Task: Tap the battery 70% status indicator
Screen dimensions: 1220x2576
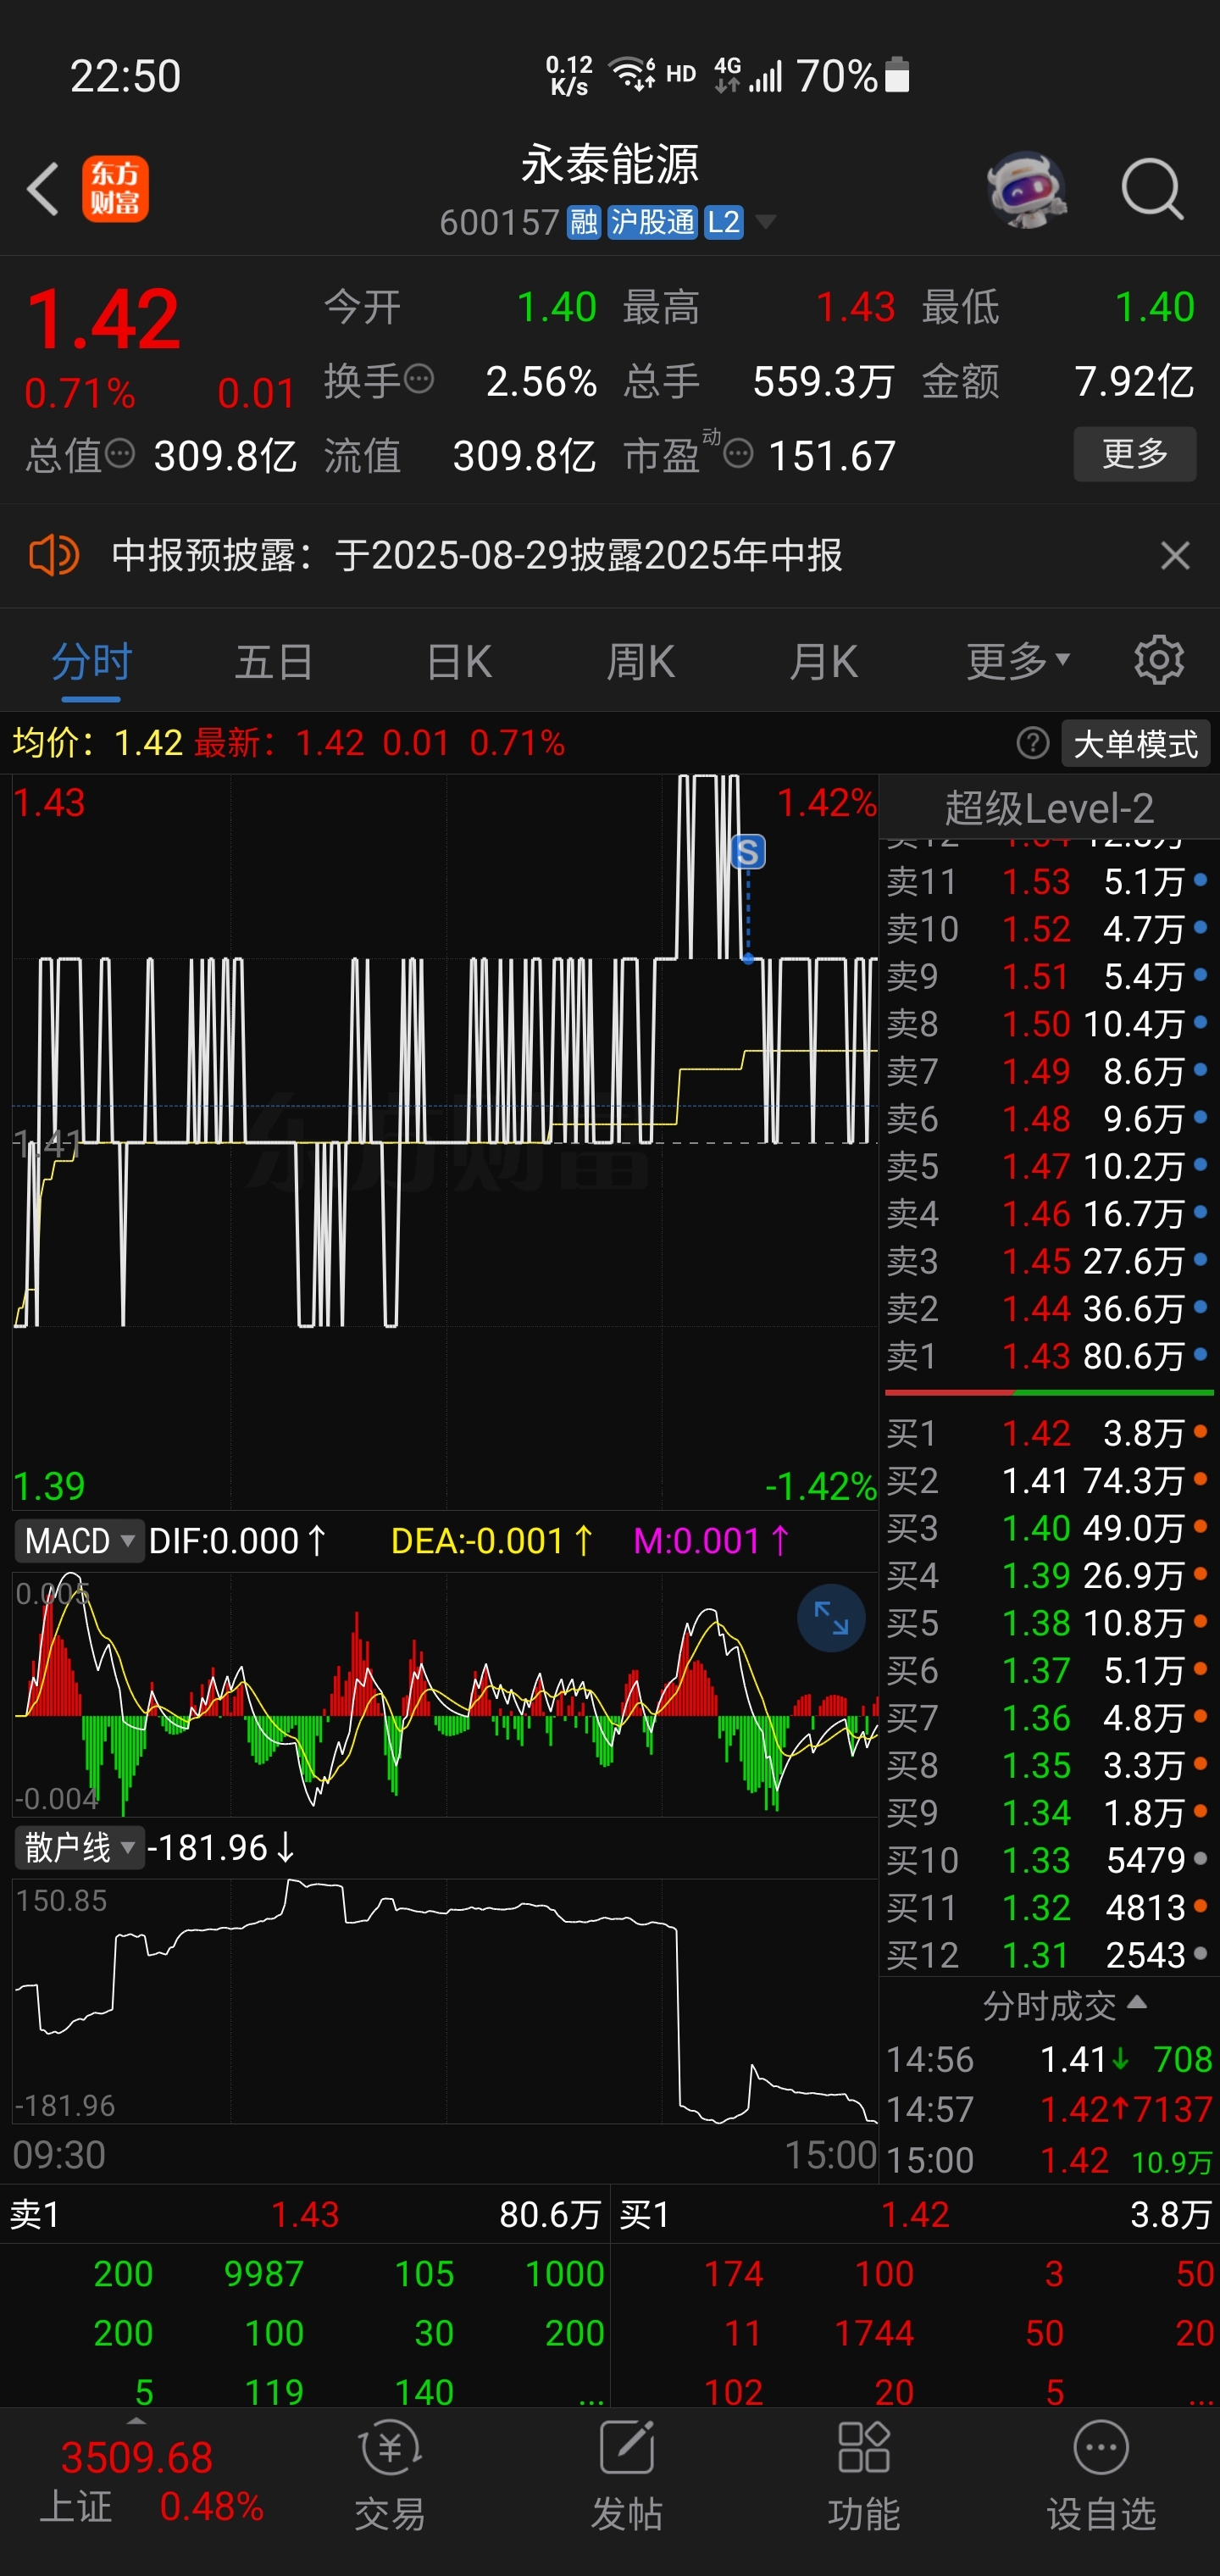Action: point(853,76)
